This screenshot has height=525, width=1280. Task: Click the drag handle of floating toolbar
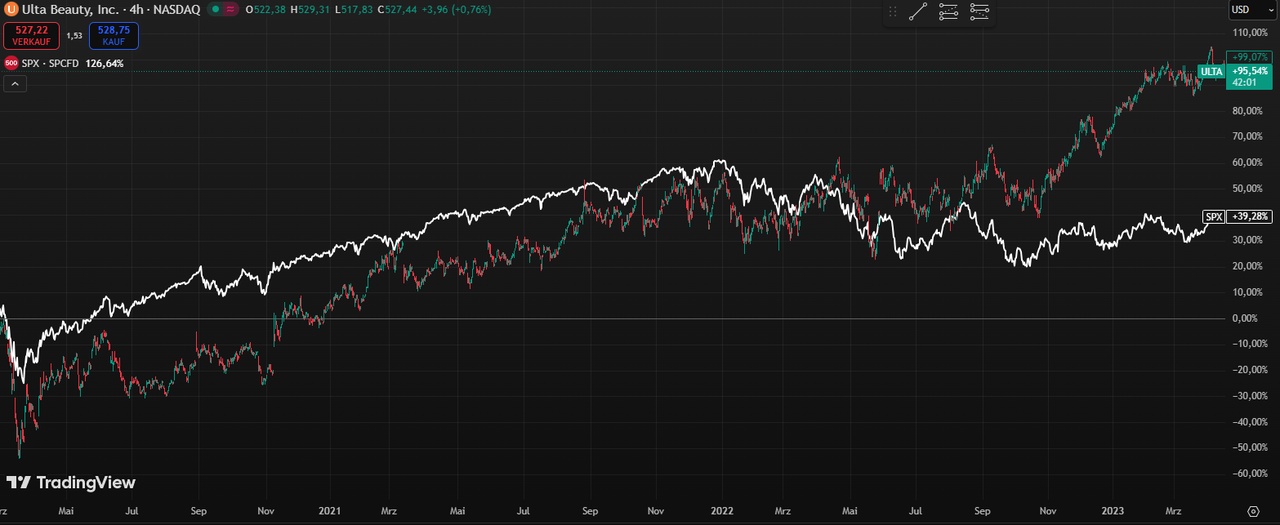893,12
